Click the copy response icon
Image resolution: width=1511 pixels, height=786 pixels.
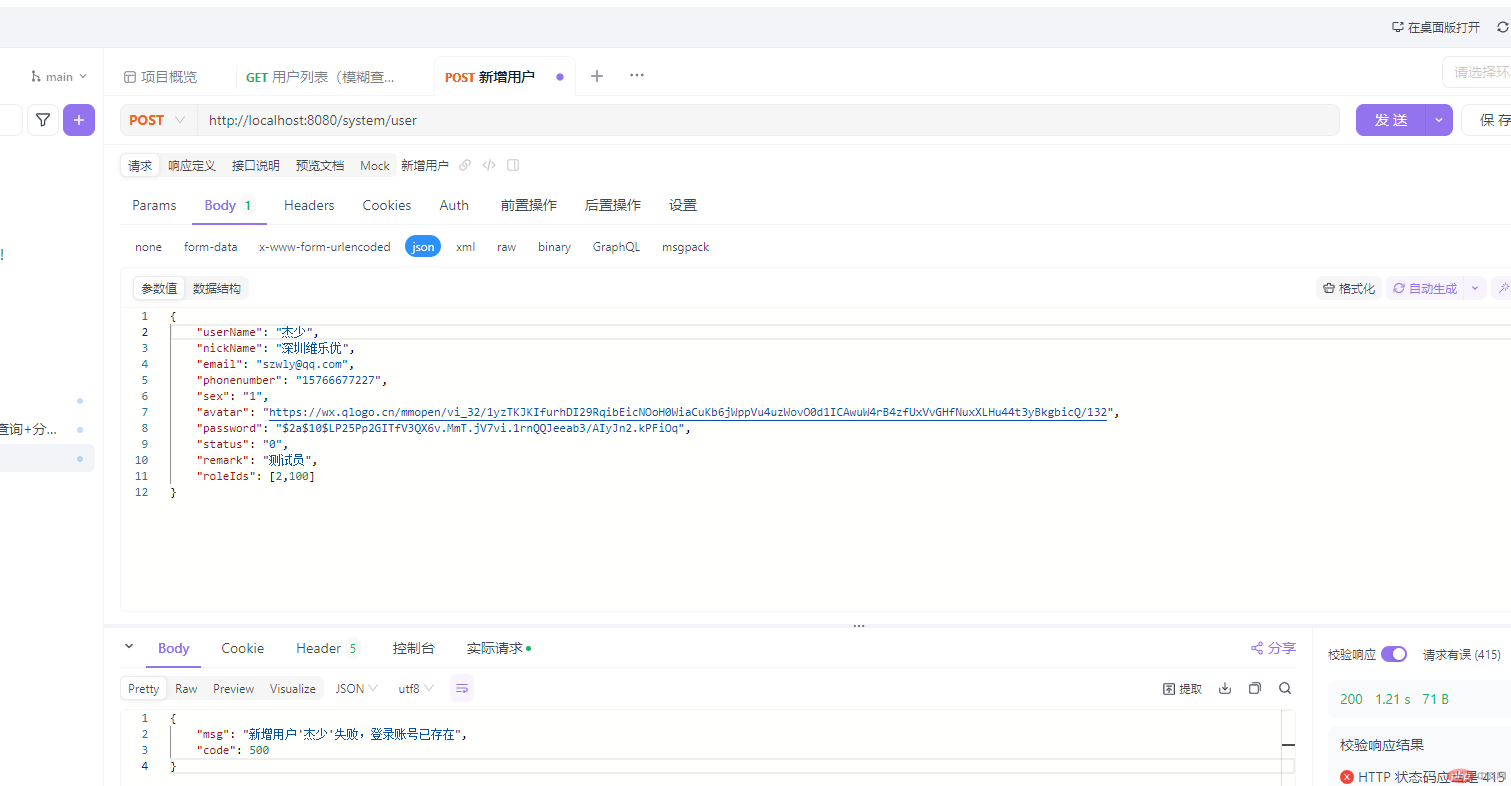pos(1255,688)
